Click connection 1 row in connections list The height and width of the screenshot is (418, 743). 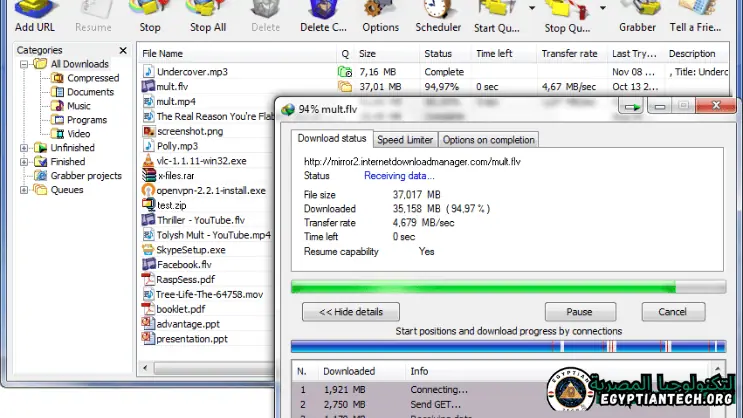pyautogui.click(x=501, y=390)
